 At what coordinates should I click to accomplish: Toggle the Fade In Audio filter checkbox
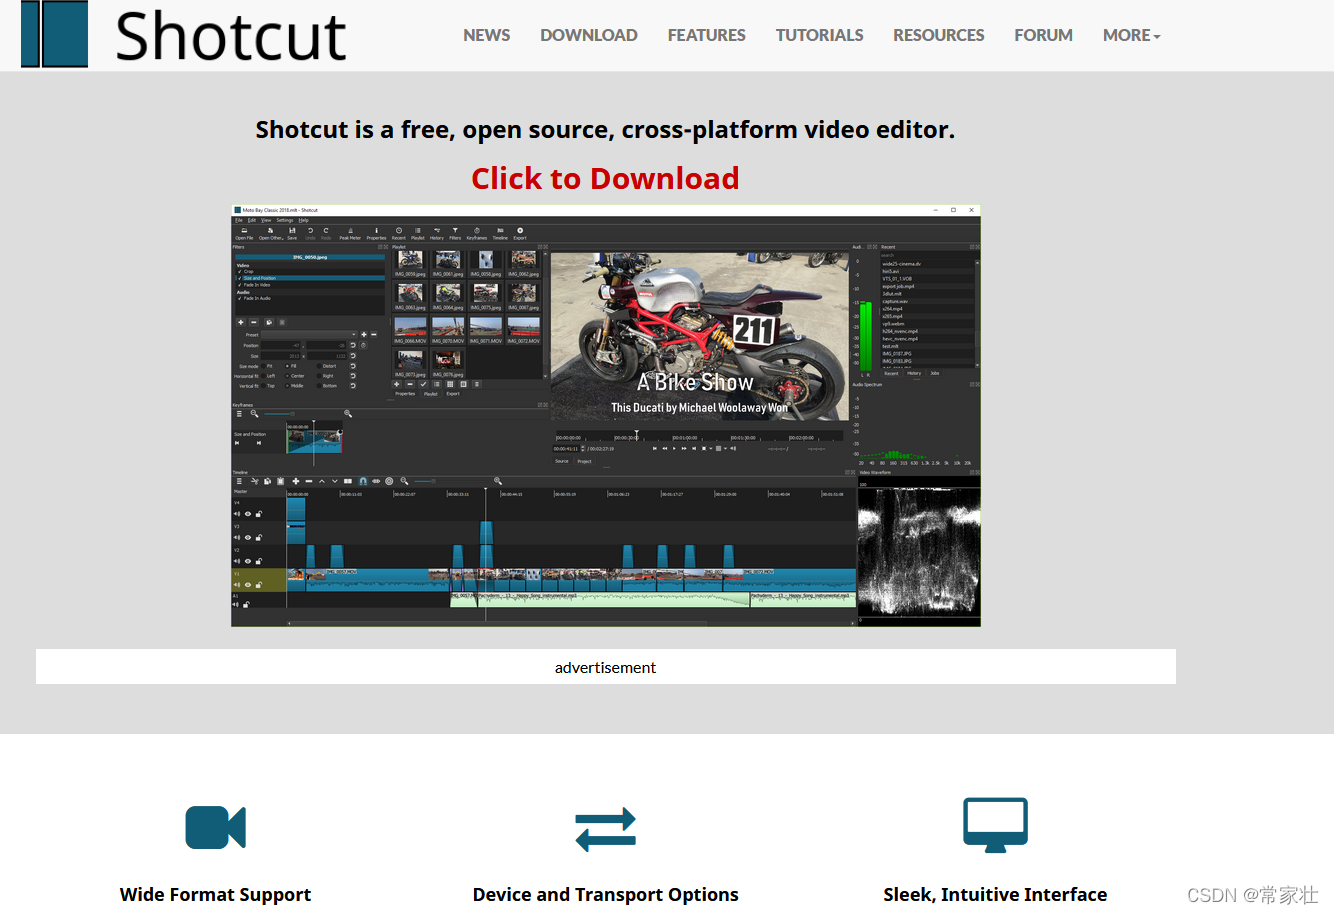[239, 298]
